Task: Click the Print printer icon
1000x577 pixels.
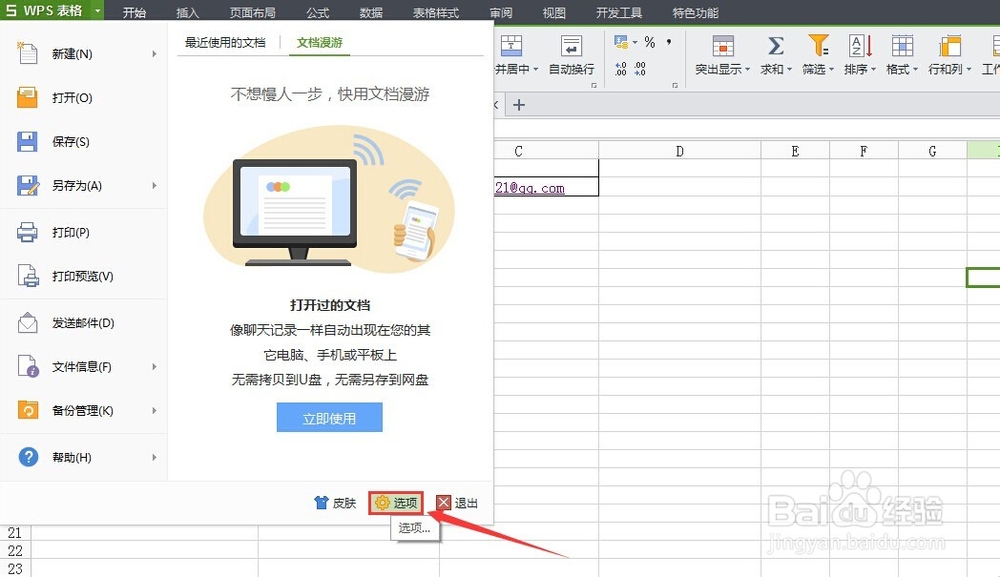Action: coord(27,232)
